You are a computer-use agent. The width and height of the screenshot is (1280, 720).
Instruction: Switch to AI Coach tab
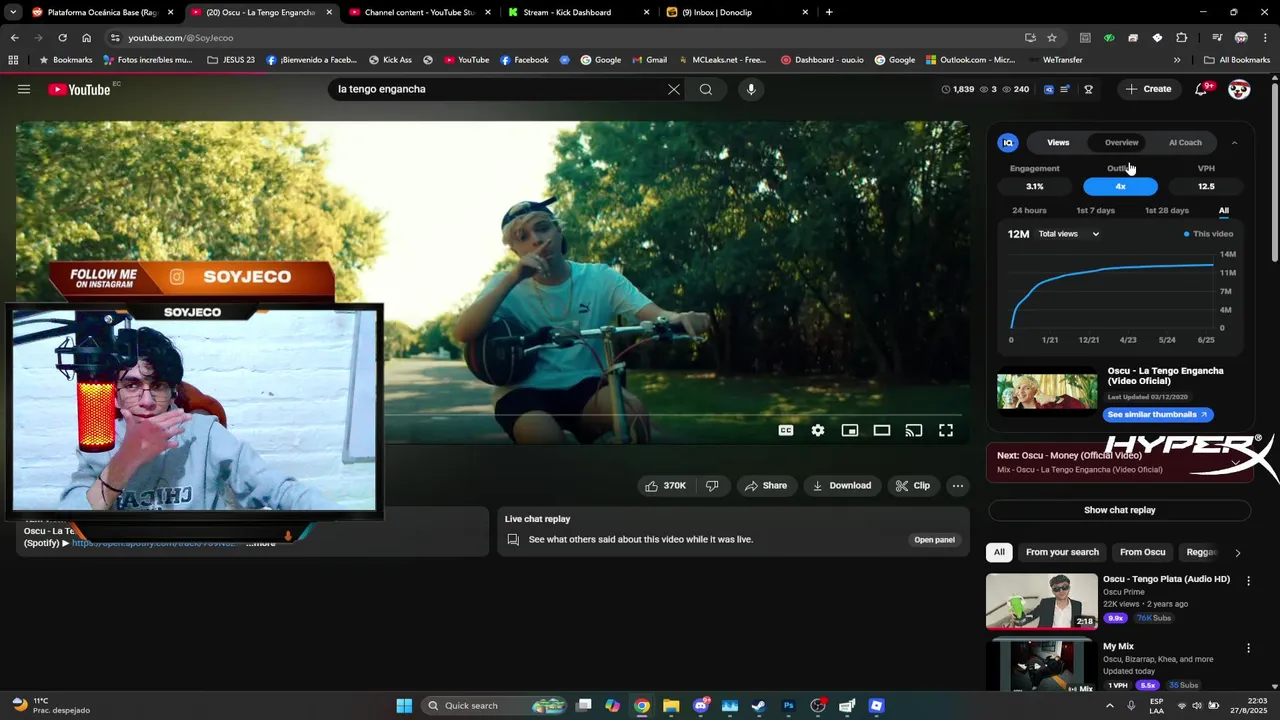point(1185,142)
